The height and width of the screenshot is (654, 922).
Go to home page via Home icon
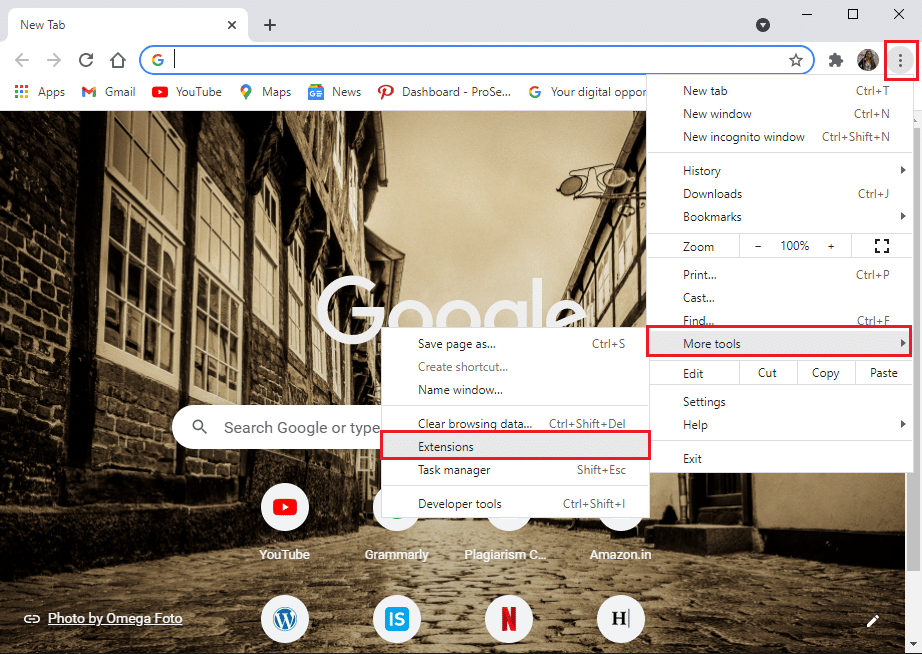pos(118,60)
